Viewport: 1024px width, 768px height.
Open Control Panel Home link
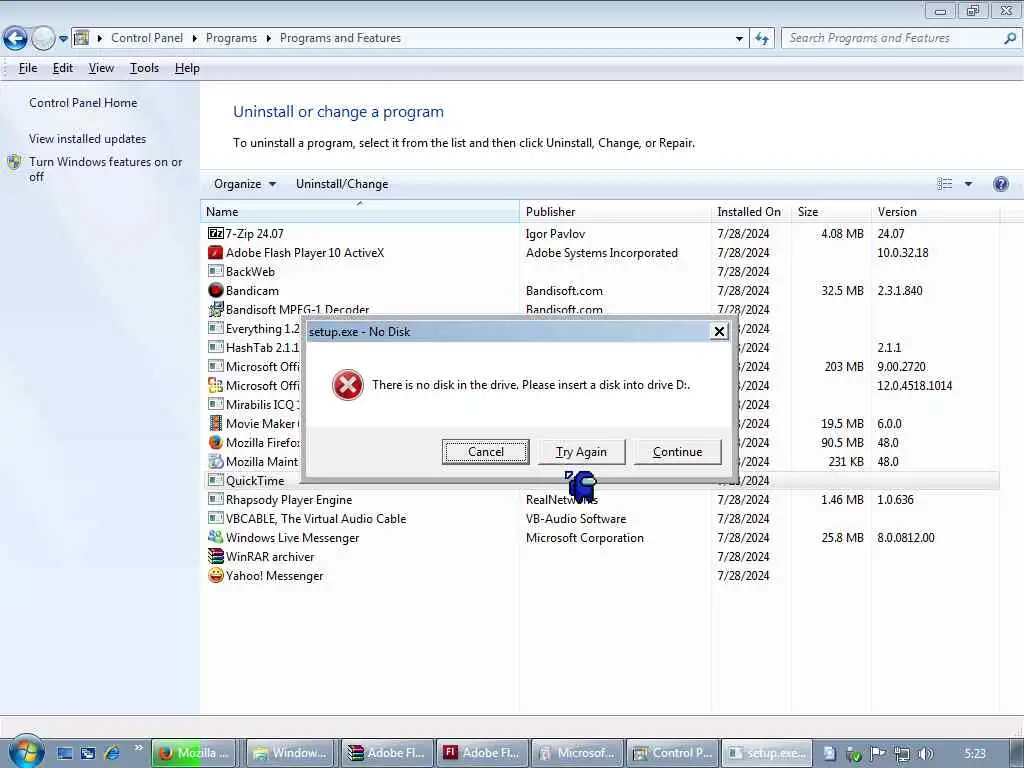pyautogui.click(x=83, y=103)
